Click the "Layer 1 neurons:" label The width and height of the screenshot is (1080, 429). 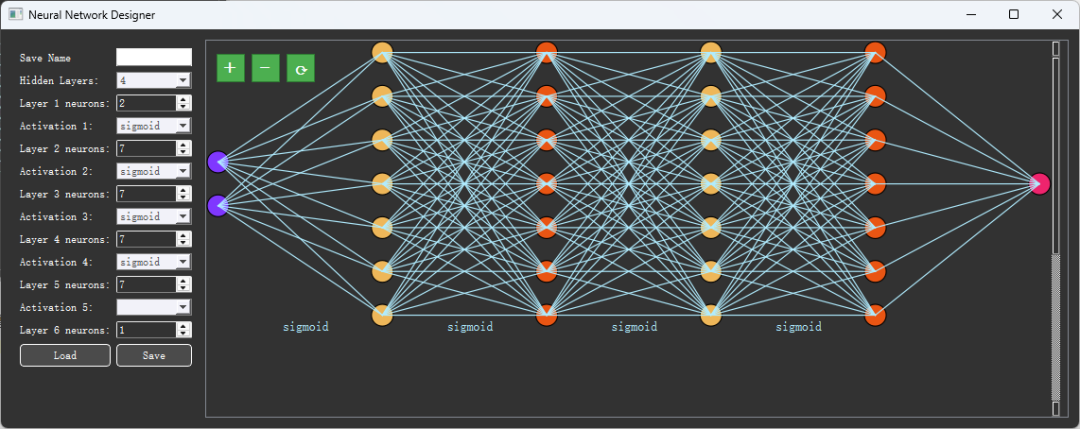tap(65, 103)
